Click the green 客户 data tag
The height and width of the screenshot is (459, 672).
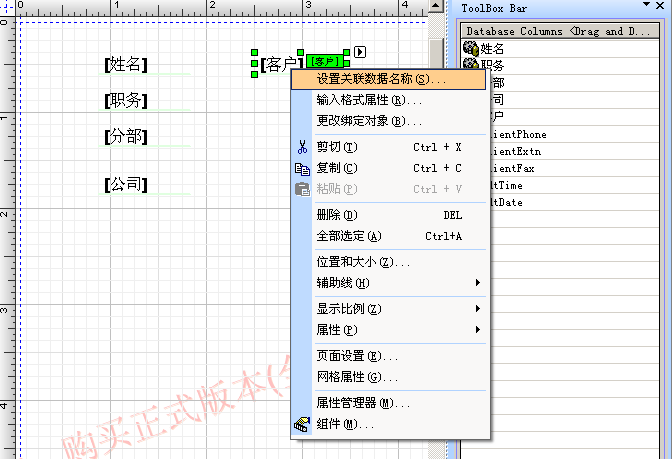click(326, 62)
